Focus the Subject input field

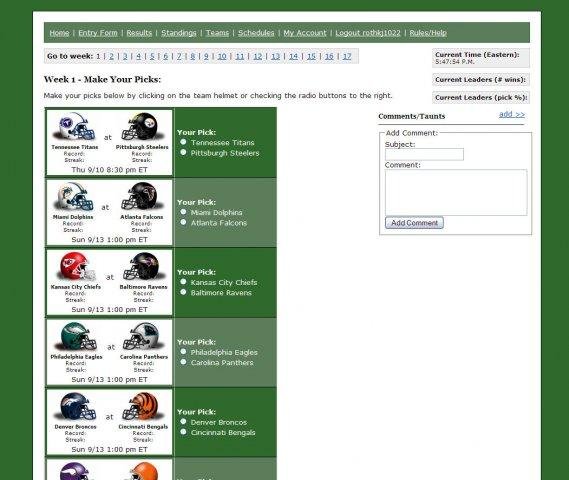pos(424,154)
